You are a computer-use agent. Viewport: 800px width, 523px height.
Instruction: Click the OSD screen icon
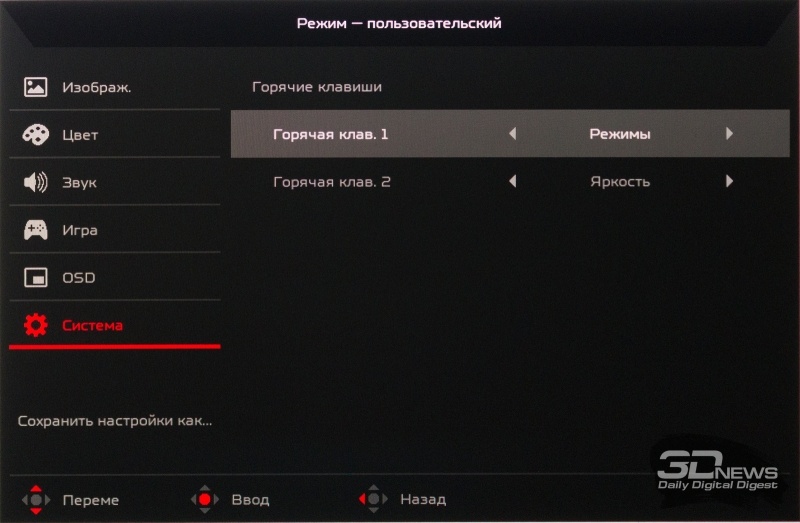pos(36,278)
